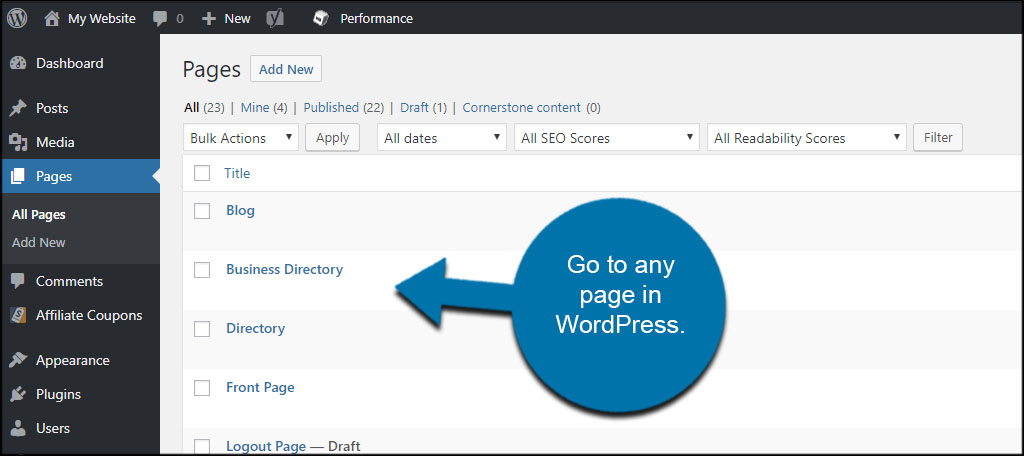Click the Media icon in sidebar
Screen dimensions: 1024x456
click(18, 142)
